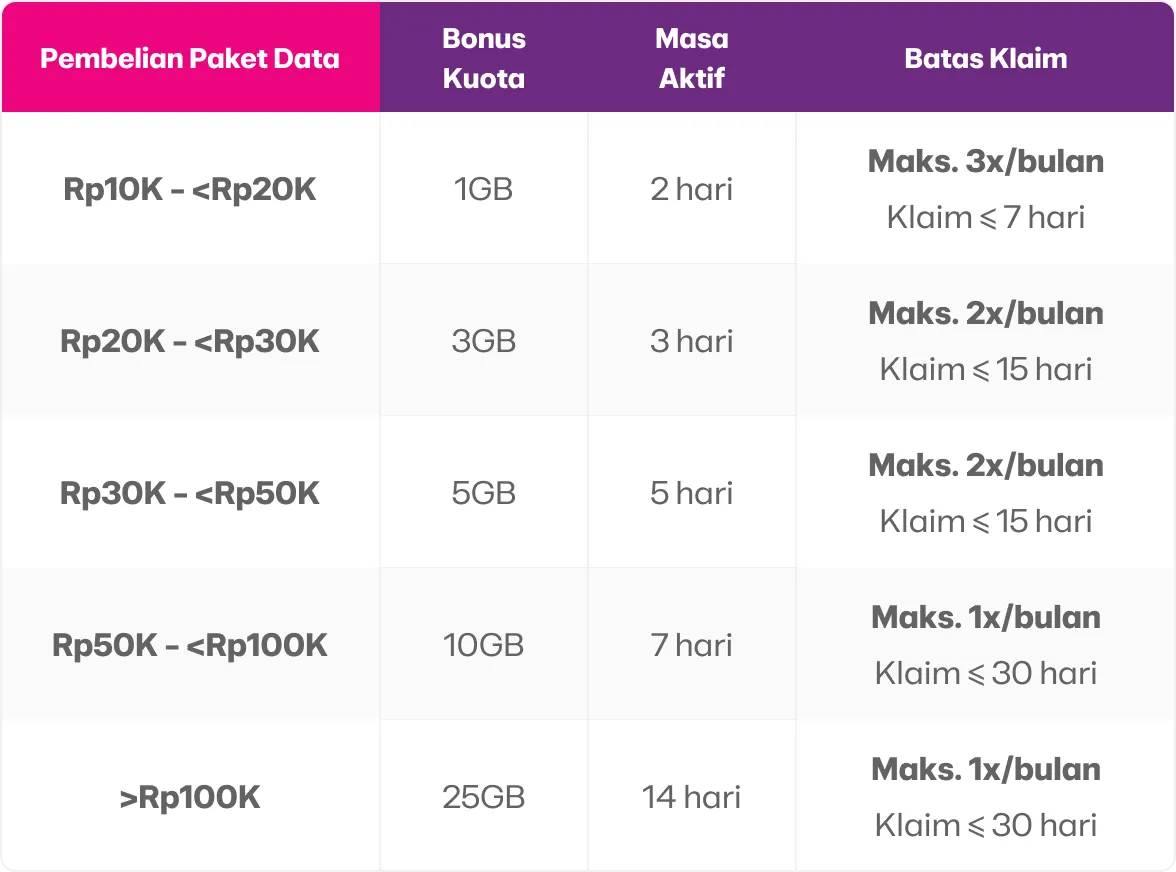1176x872 pixels.
Task: Click the Rp30K - <Rp50K price cell
Action: tap(190, 494)
